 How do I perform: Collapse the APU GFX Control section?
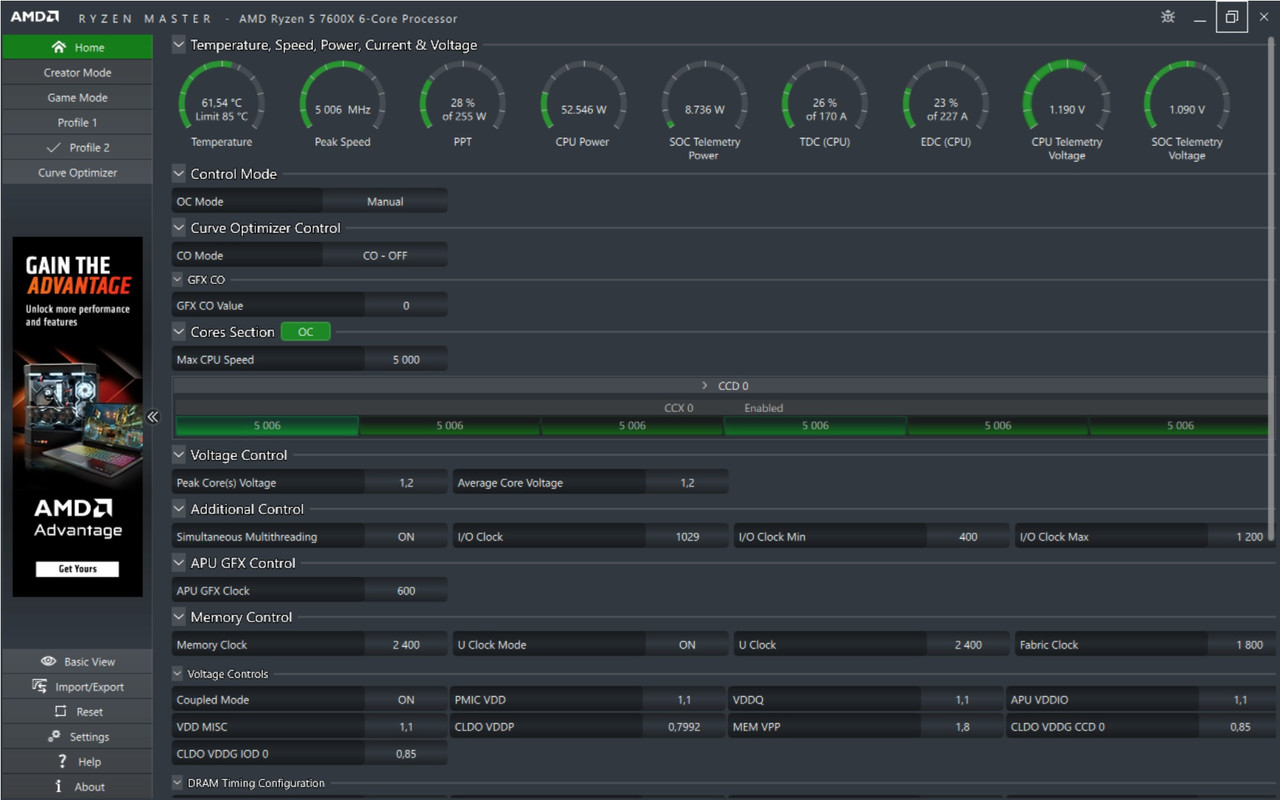point(178,562)
